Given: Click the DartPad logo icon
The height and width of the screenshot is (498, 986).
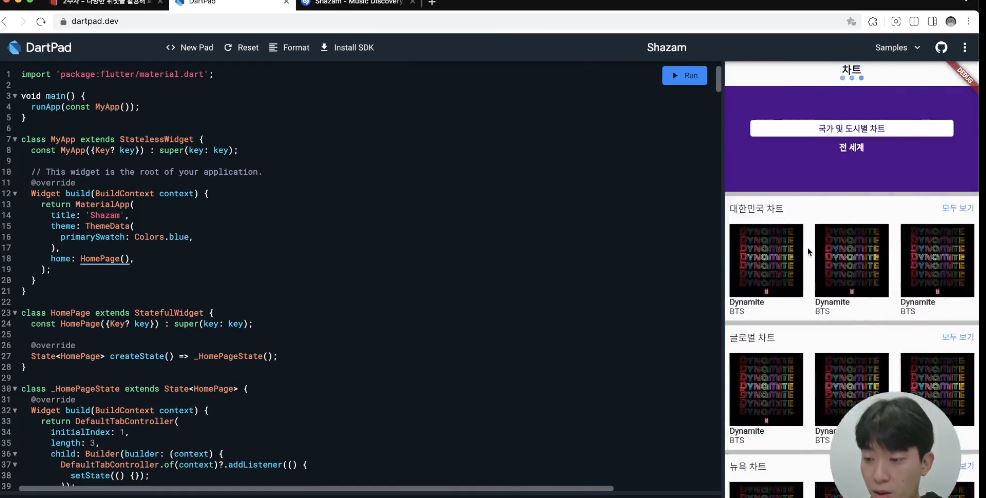Looking at the screenshot, I should tap(14, 47).
